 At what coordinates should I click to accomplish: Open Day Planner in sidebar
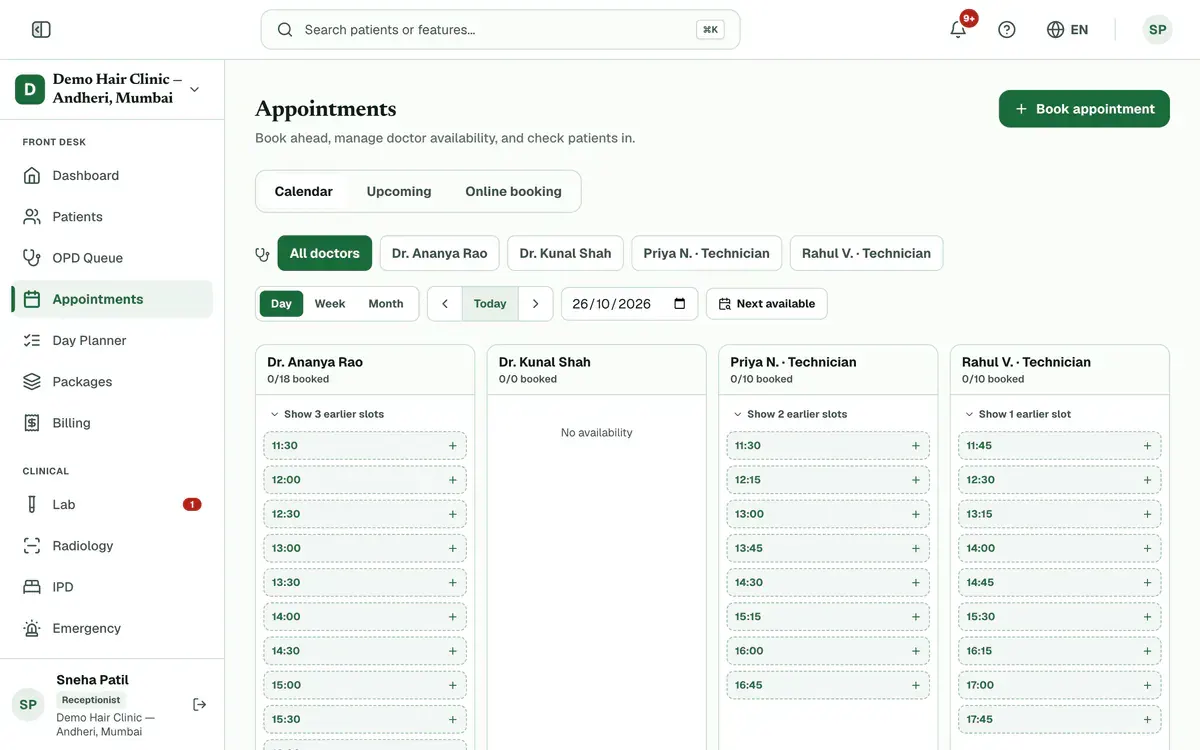click(x=112, y=341)
